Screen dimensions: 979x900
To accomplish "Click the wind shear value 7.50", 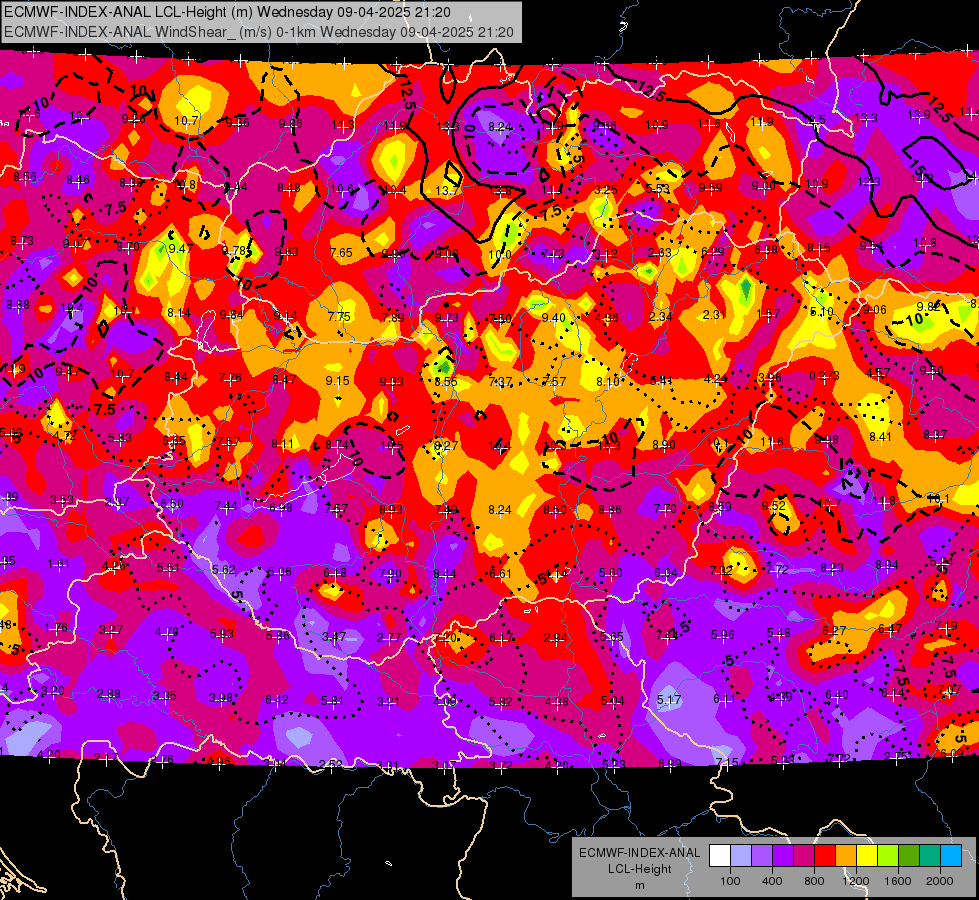I will pyautogui.click(x=500, y=319).
